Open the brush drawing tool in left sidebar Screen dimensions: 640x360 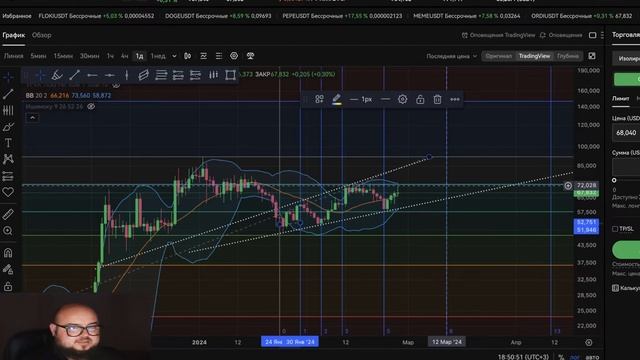(8, 127)
